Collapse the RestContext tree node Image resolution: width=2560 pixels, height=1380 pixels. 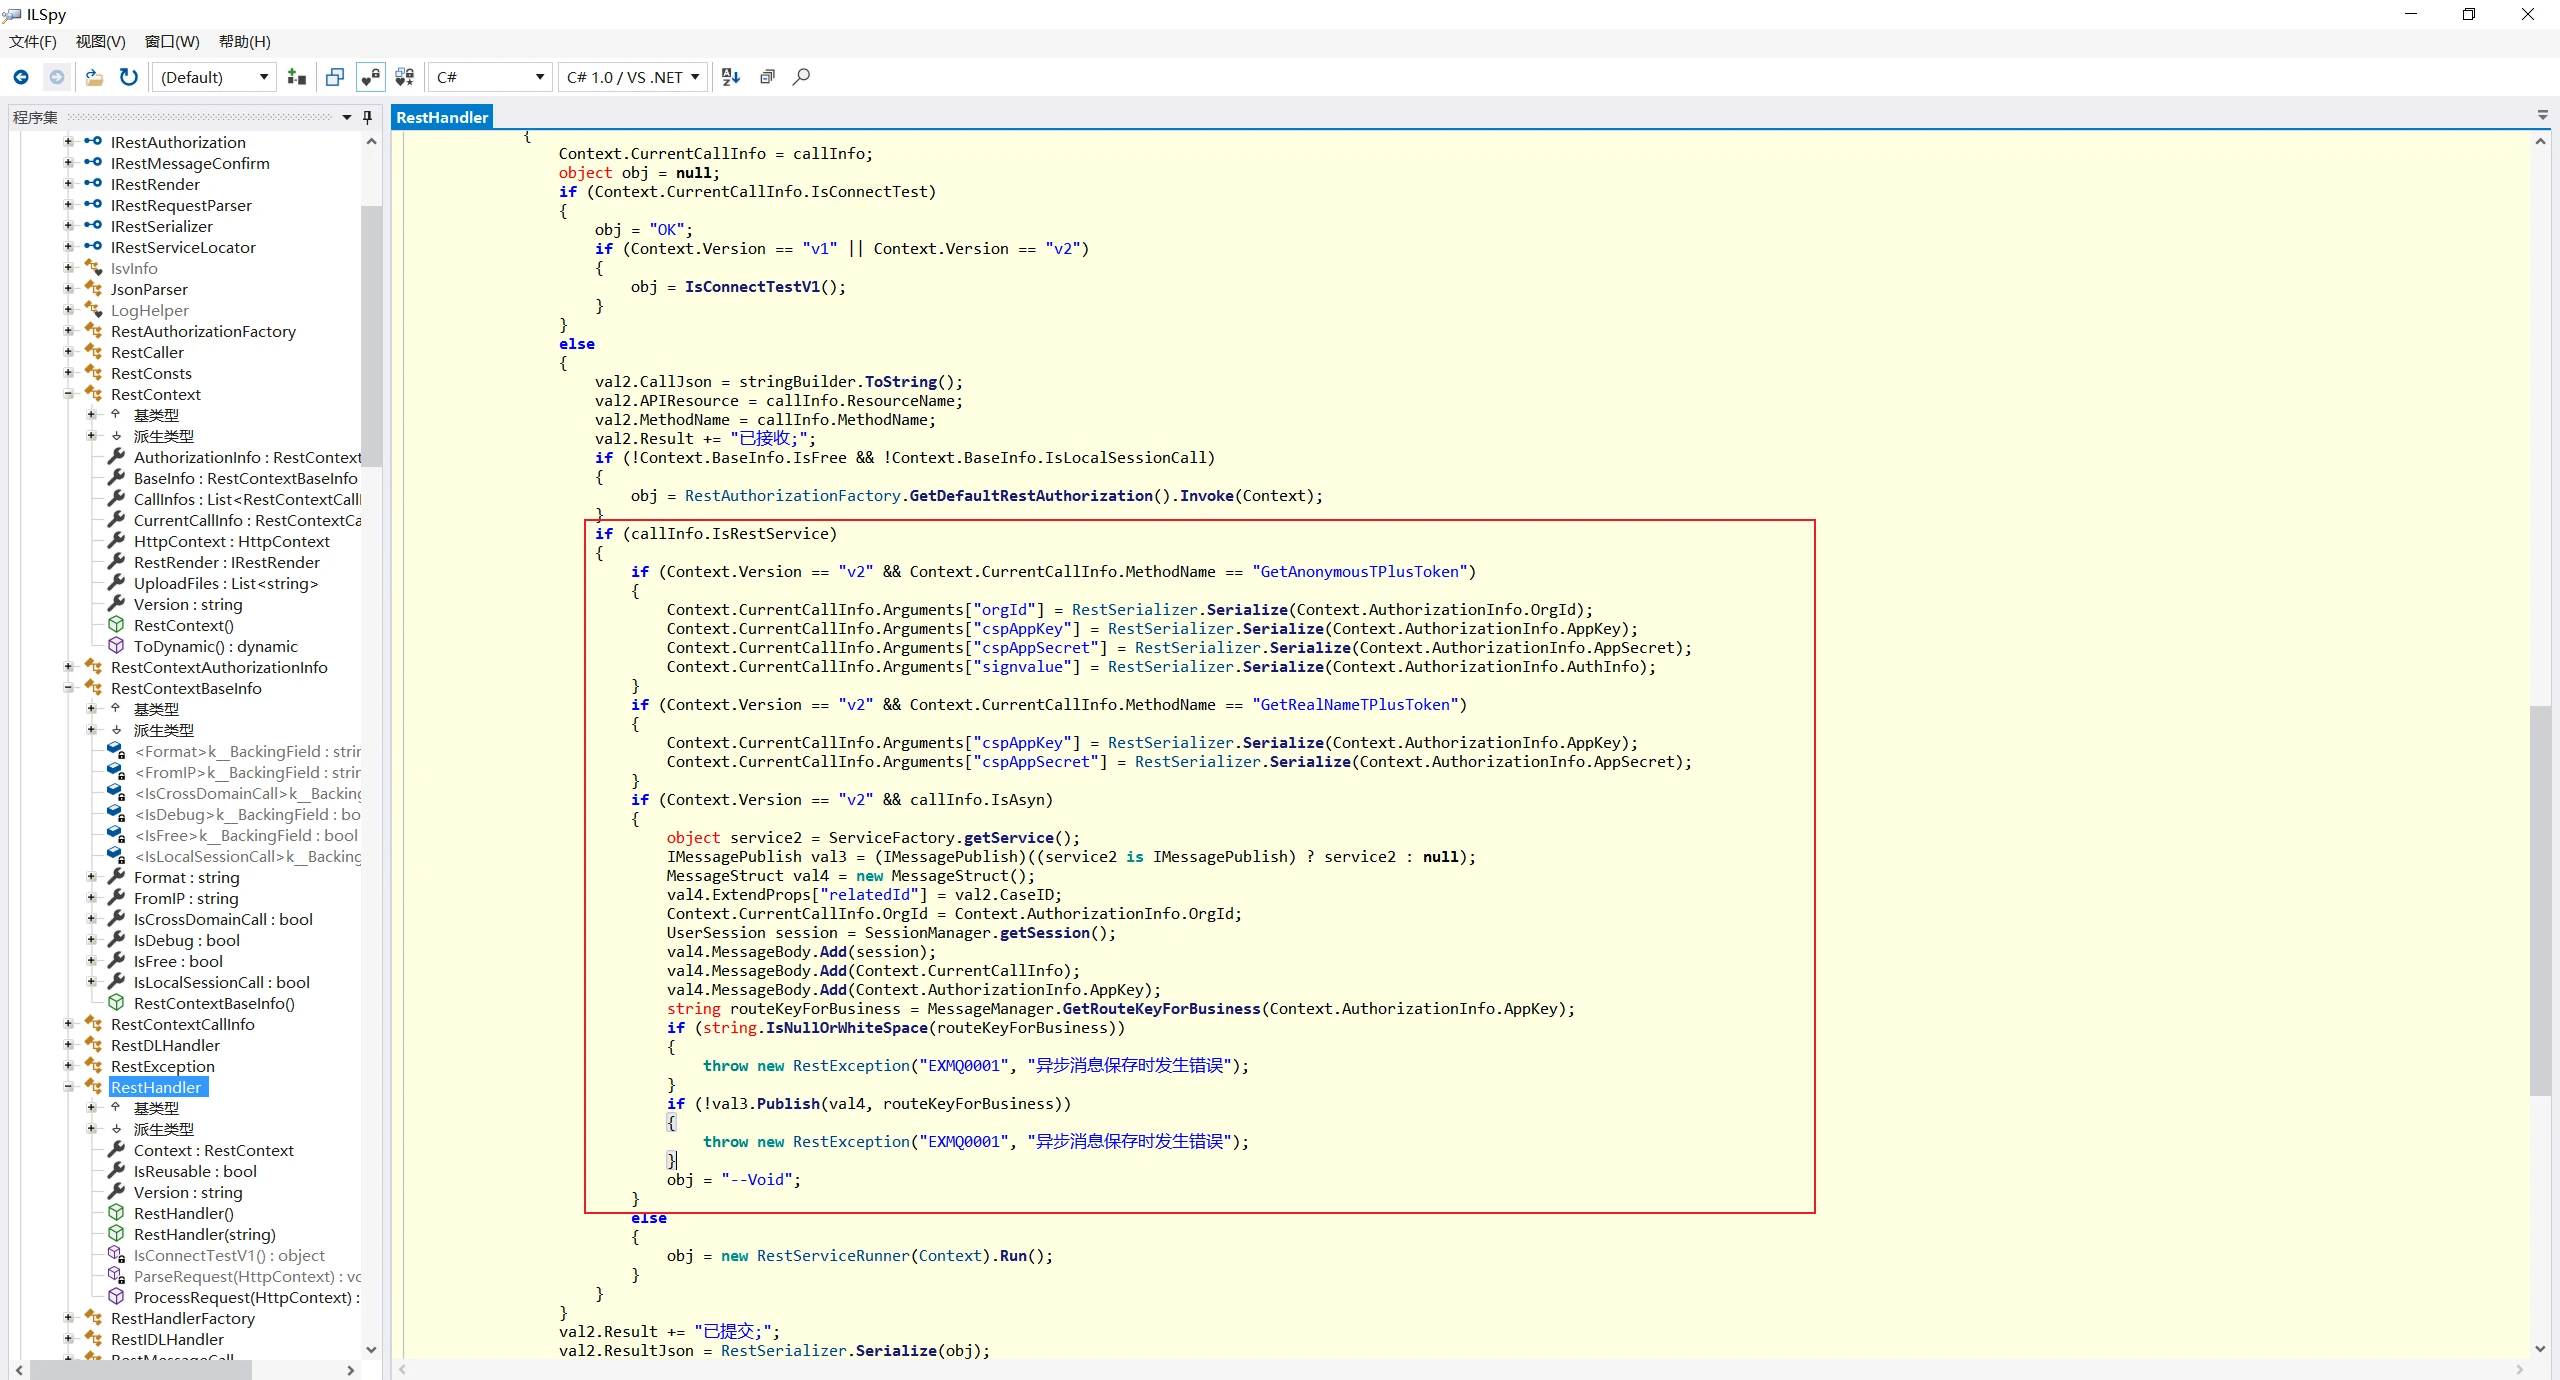pos(69,394)
